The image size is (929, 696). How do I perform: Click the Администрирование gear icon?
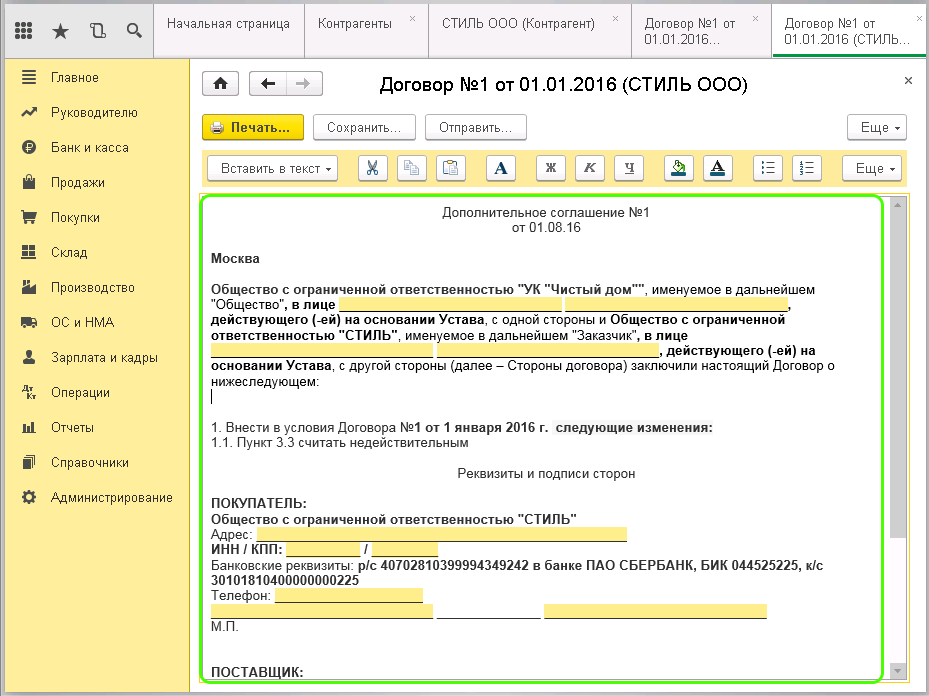(x=28, y=497)
